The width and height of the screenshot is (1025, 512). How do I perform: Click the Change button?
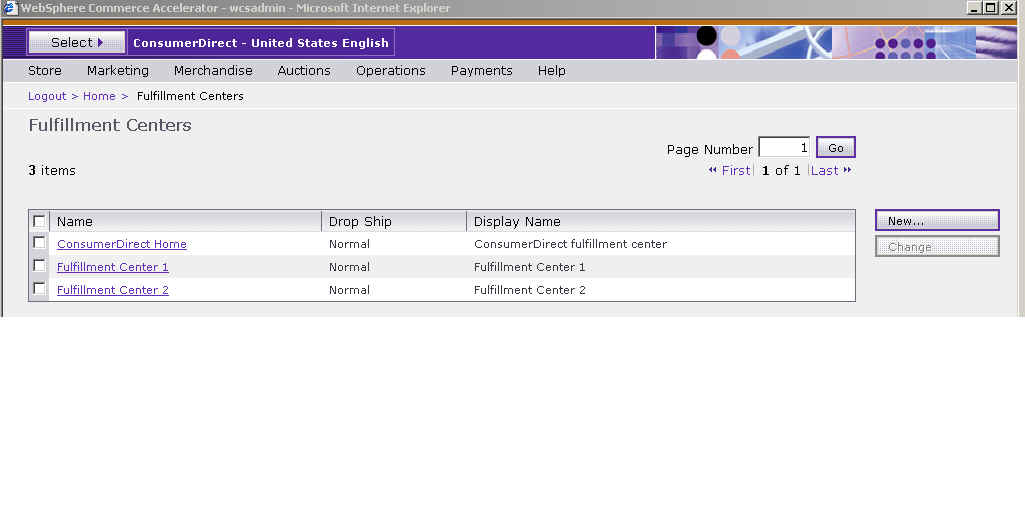point(937,247)
